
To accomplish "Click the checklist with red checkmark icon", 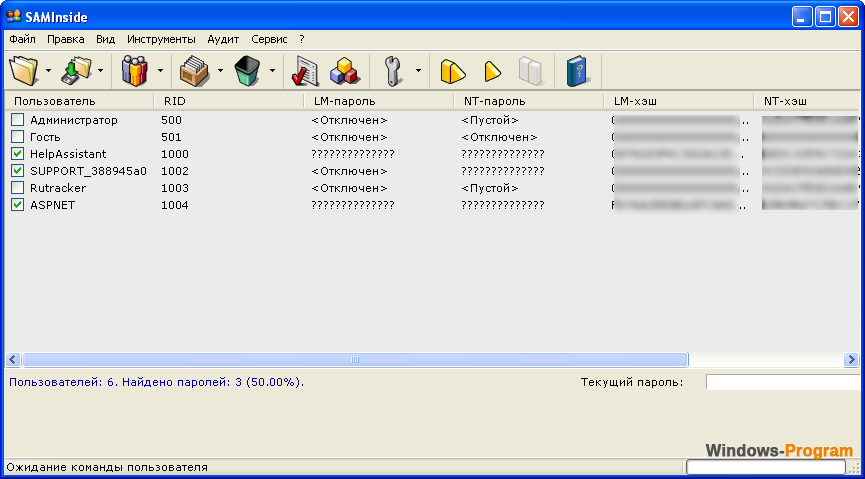I will click(306, 71).
